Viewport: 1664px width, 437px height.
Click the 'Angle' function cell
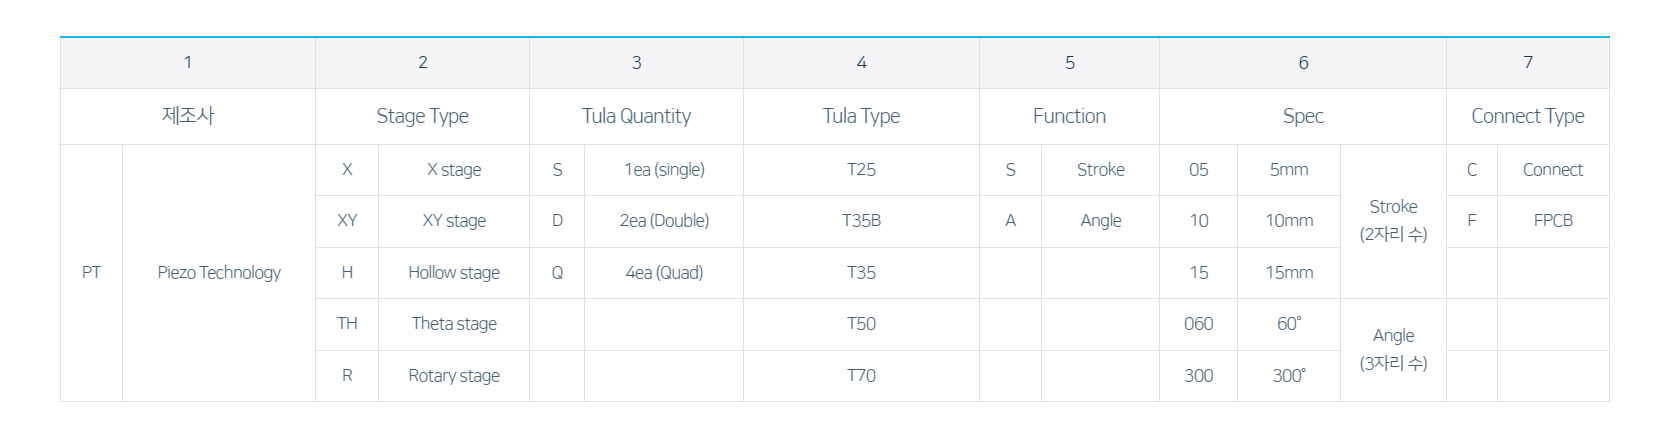coord(1100,221)
